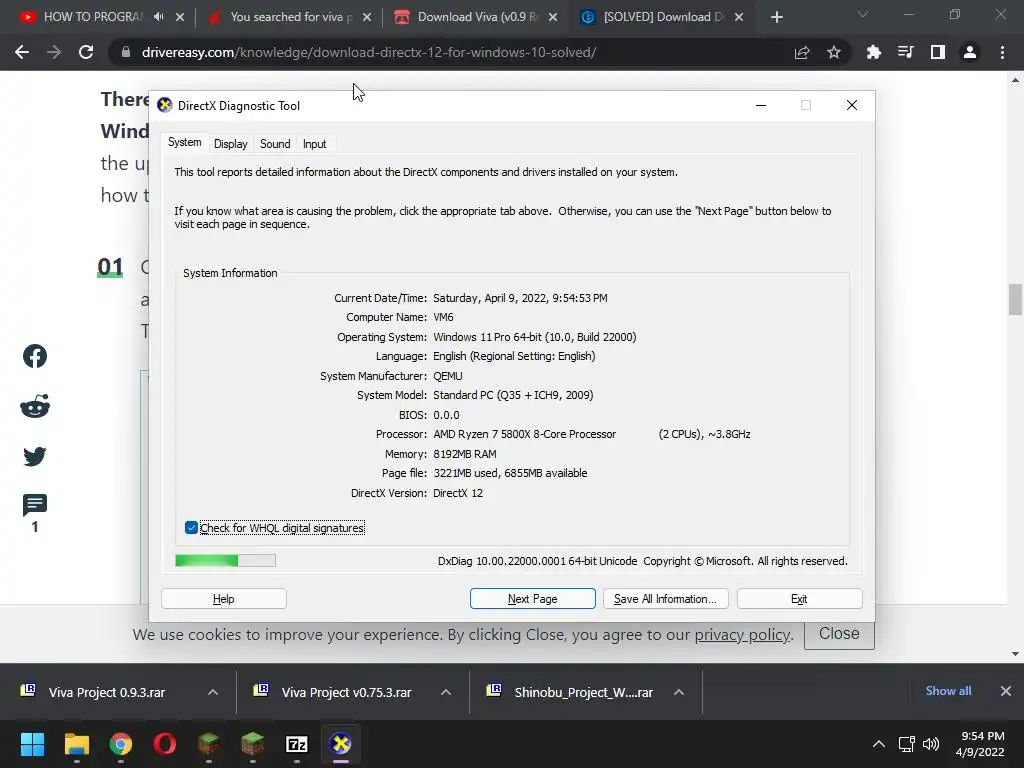Click the page scrollbar down arrow

tap(1015, 654)
